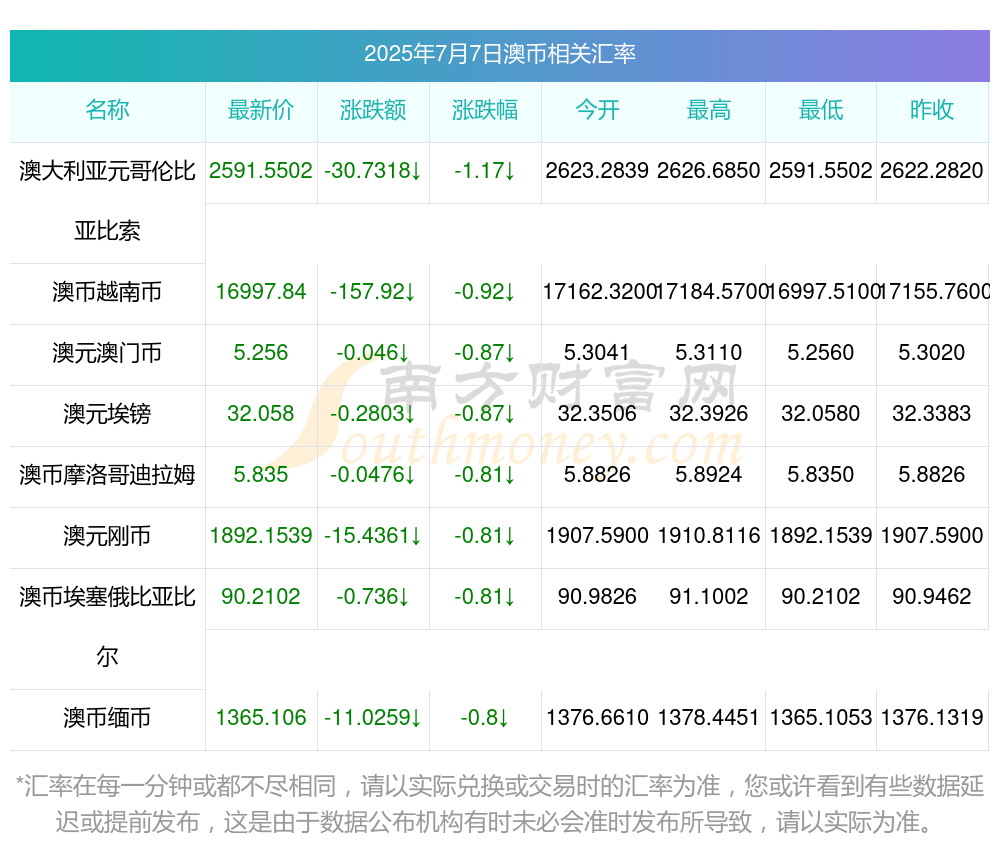Select the 澳大利亚元哥伦比 row name
This screenshot has width=1000, height=853.
[x=107, y=170]
